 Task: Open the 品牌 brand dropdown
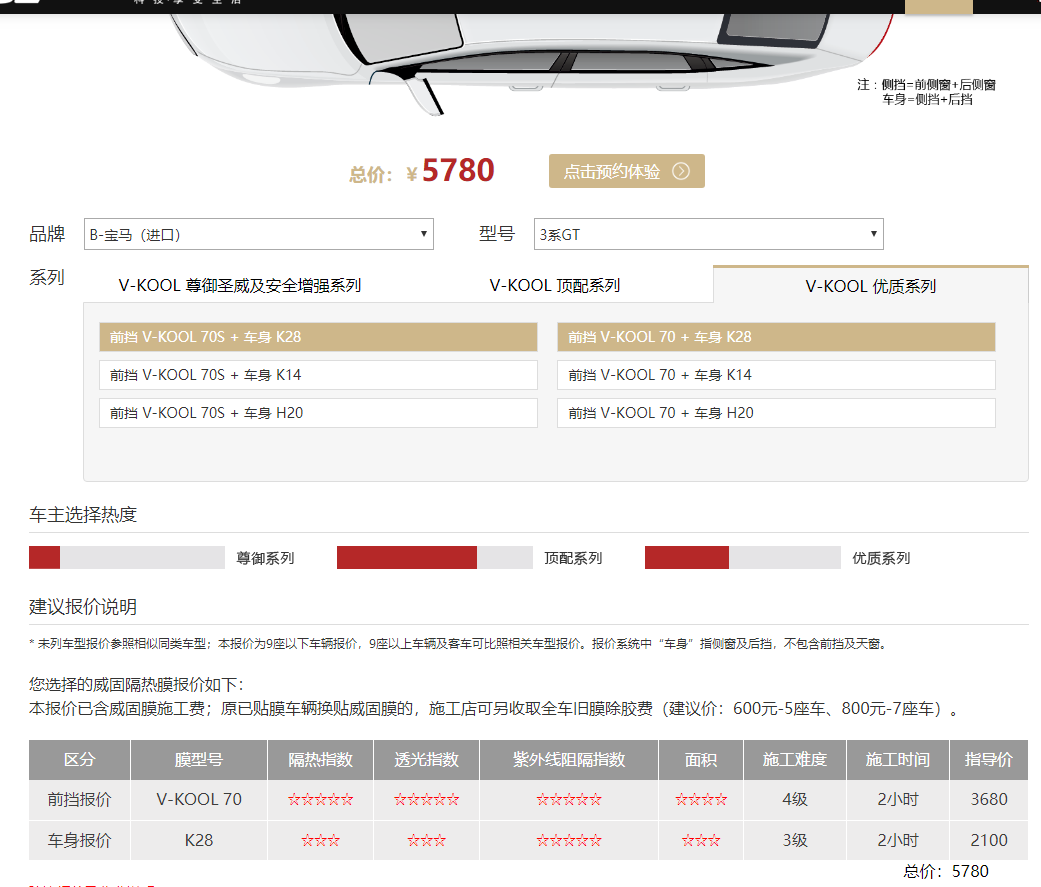click(x=259, y=234)
